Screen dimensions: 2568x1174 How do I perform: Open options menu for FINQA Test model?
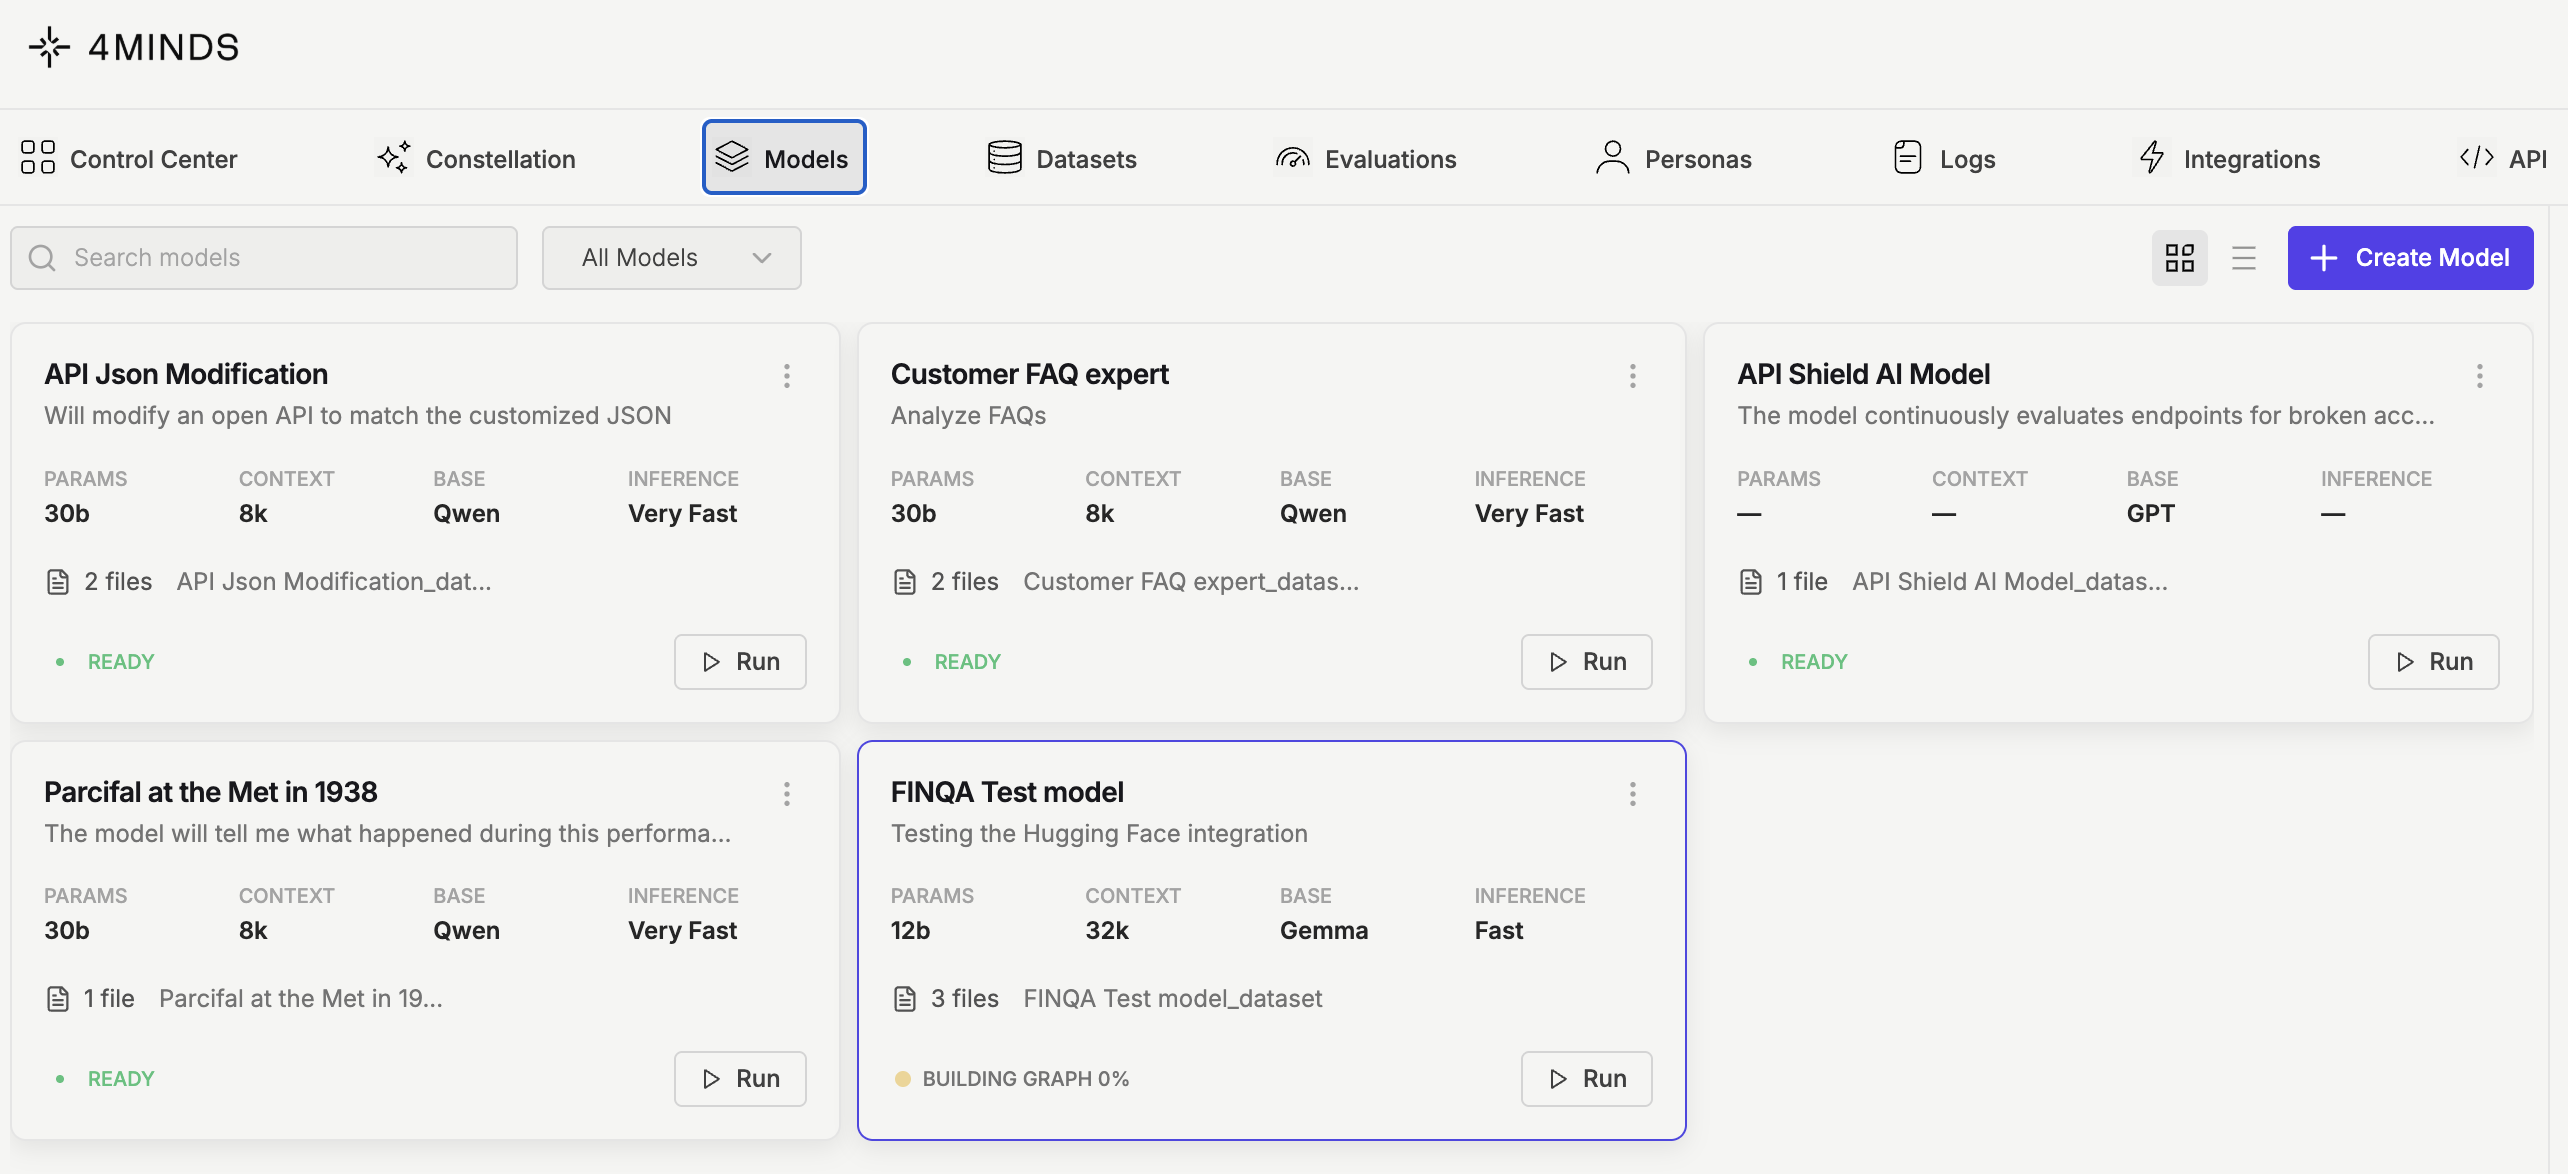click(1633, 794)
